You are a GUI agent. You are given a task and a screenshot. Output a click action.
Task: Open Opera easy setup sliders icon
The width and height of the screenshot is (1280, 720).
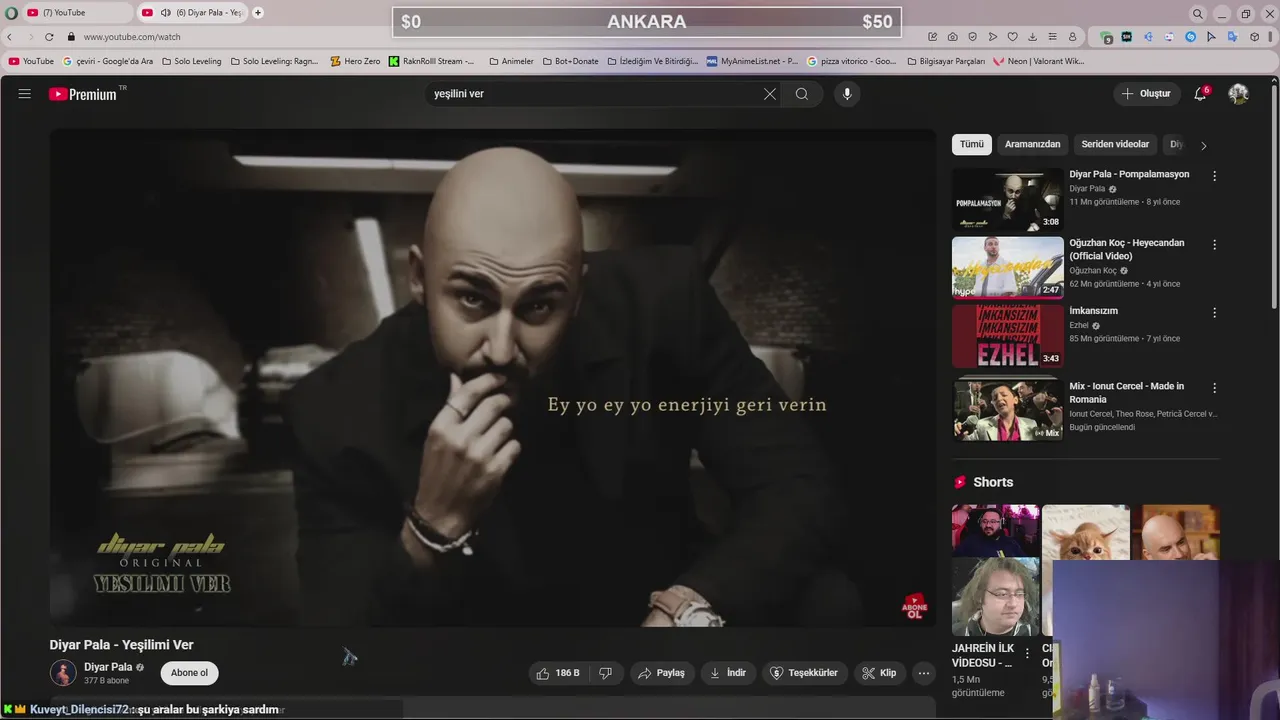pos(1052,37)
